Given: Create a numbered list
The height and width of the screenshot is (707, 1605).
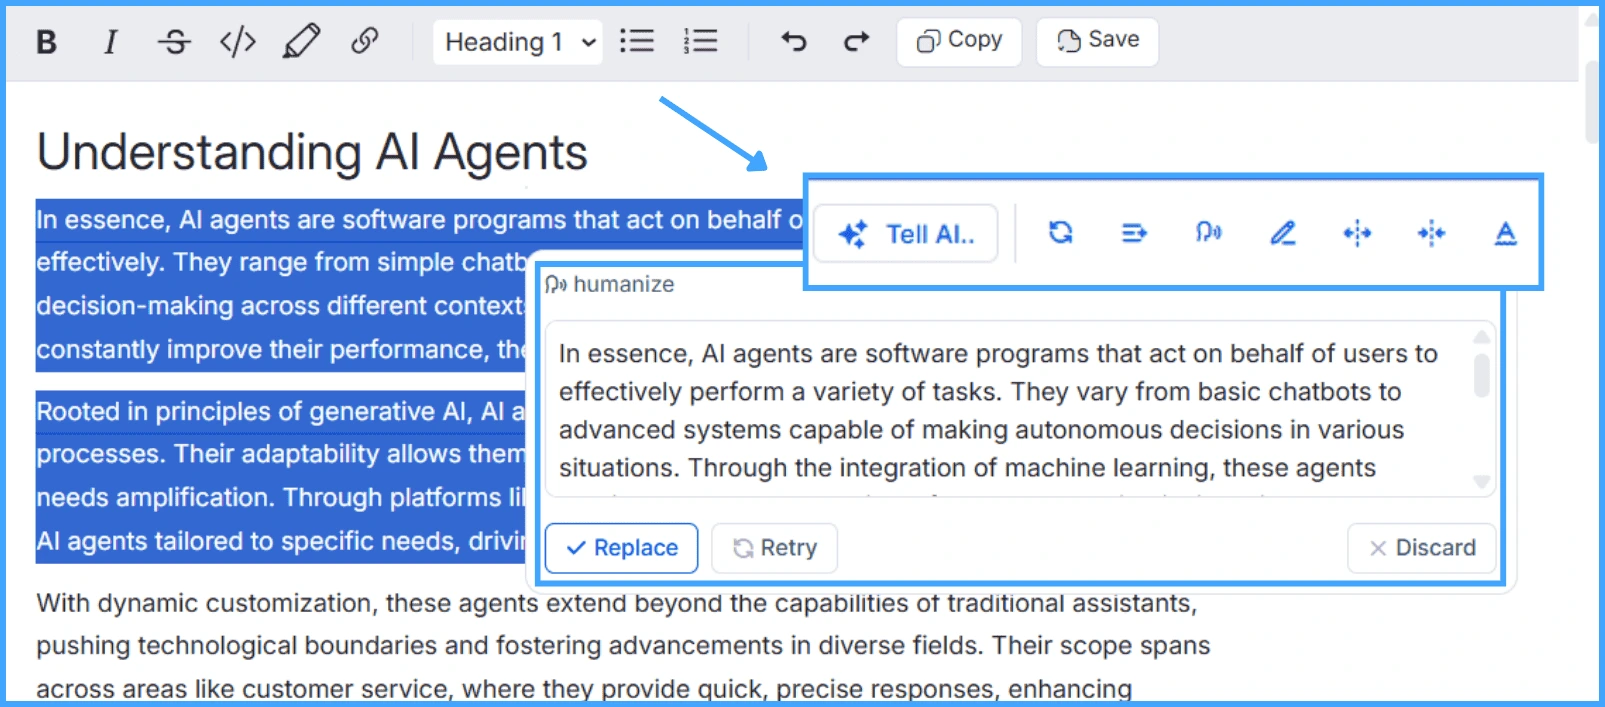Looking at the screenshot, I should click(x=700, y=41).
